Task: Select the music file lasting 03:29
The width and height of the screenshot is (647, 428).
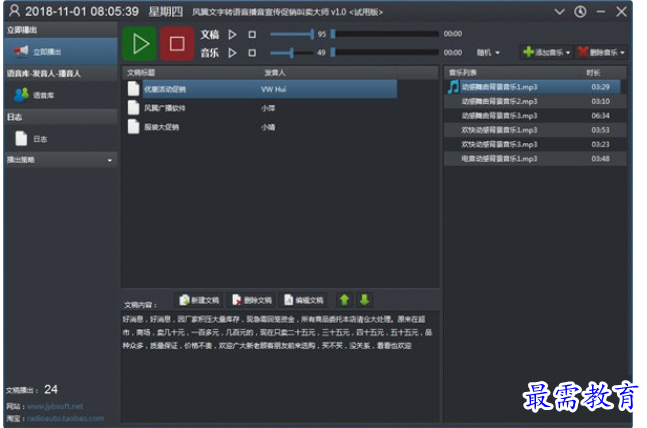Action: pyautogui.click(x=535, y=87)
